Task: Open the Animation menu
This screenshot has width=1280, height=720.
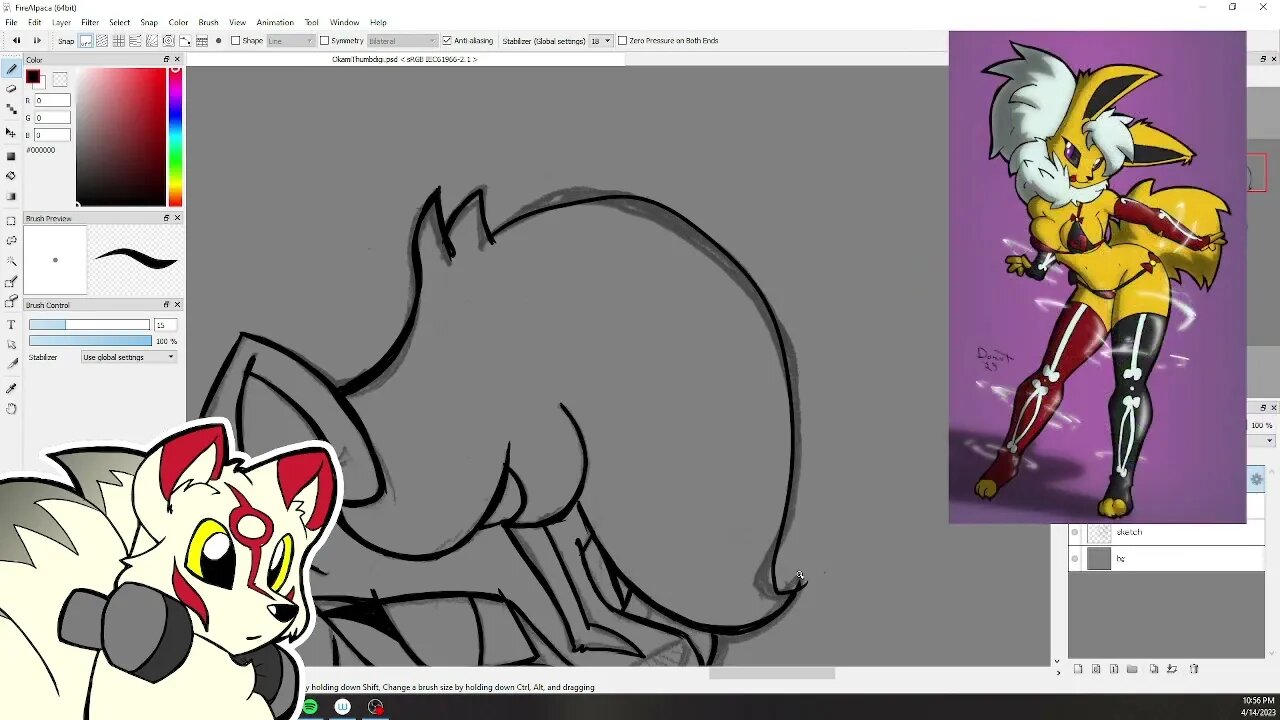Action: [275, 22]
